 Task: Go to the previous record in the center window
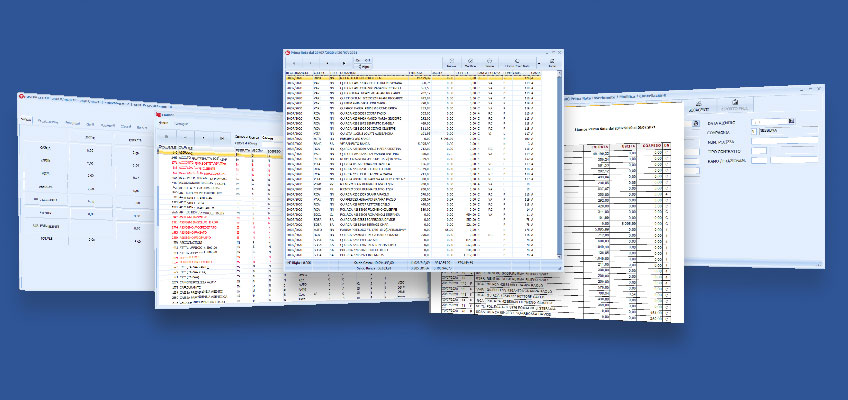tap(310, 62)
